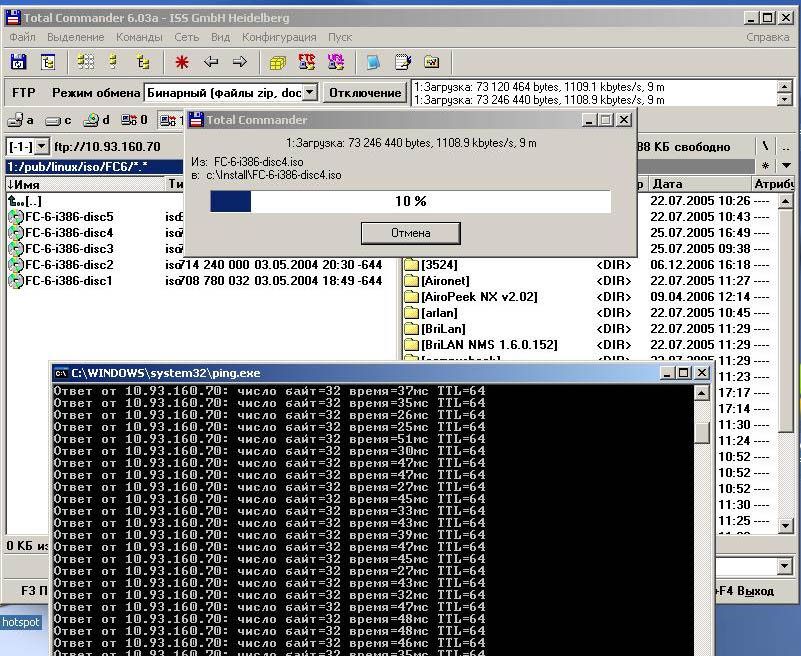This screenshot has height=656, width=801.
Task: Select the [BriLAN NMS 1.6.0.152] folder
Action: click(x=481, y=345)
